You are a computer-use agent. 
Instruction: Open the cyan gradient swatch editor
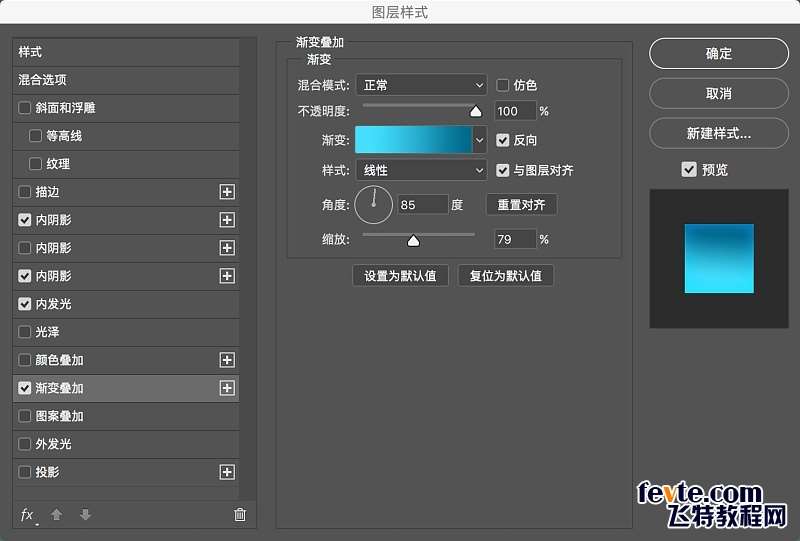click(414, 140)
